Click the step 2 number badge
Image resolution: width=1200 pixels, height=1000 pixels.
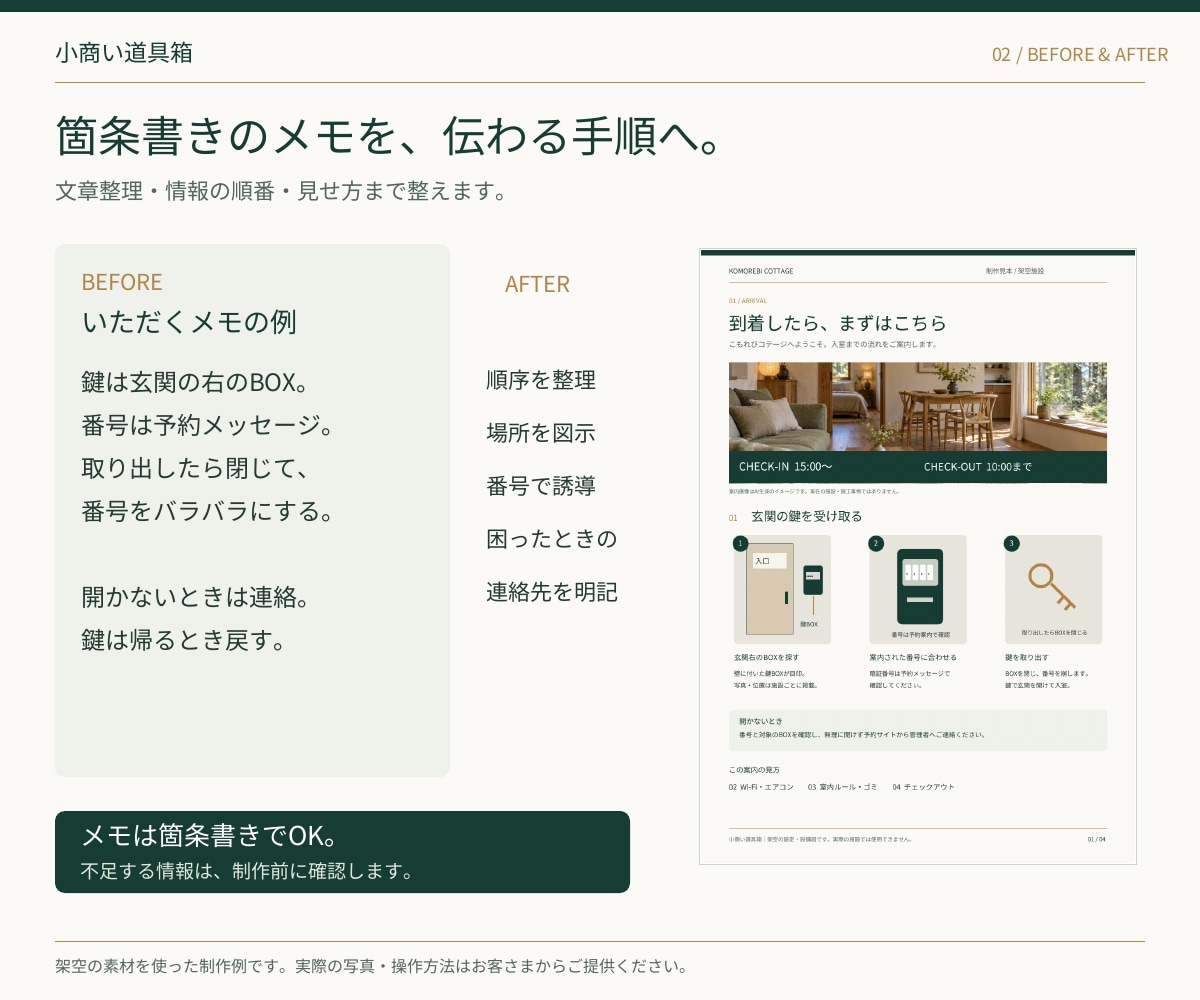tap(876, 543)
